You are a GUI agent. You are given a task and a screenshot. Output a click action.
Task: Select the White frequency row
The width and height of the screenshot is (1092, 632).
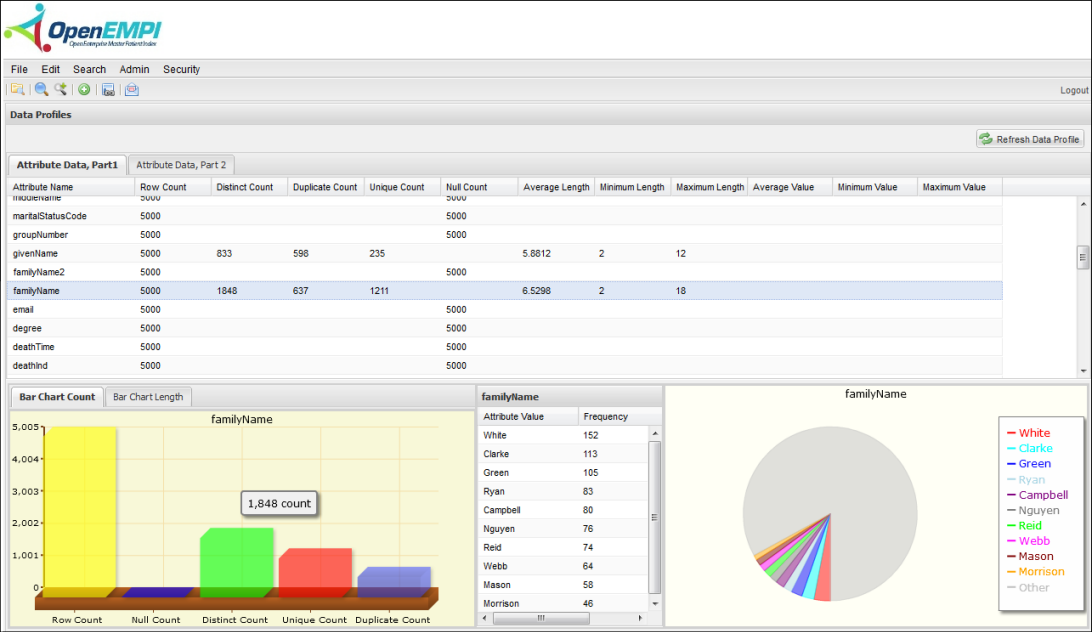click(x=563, y=436)
